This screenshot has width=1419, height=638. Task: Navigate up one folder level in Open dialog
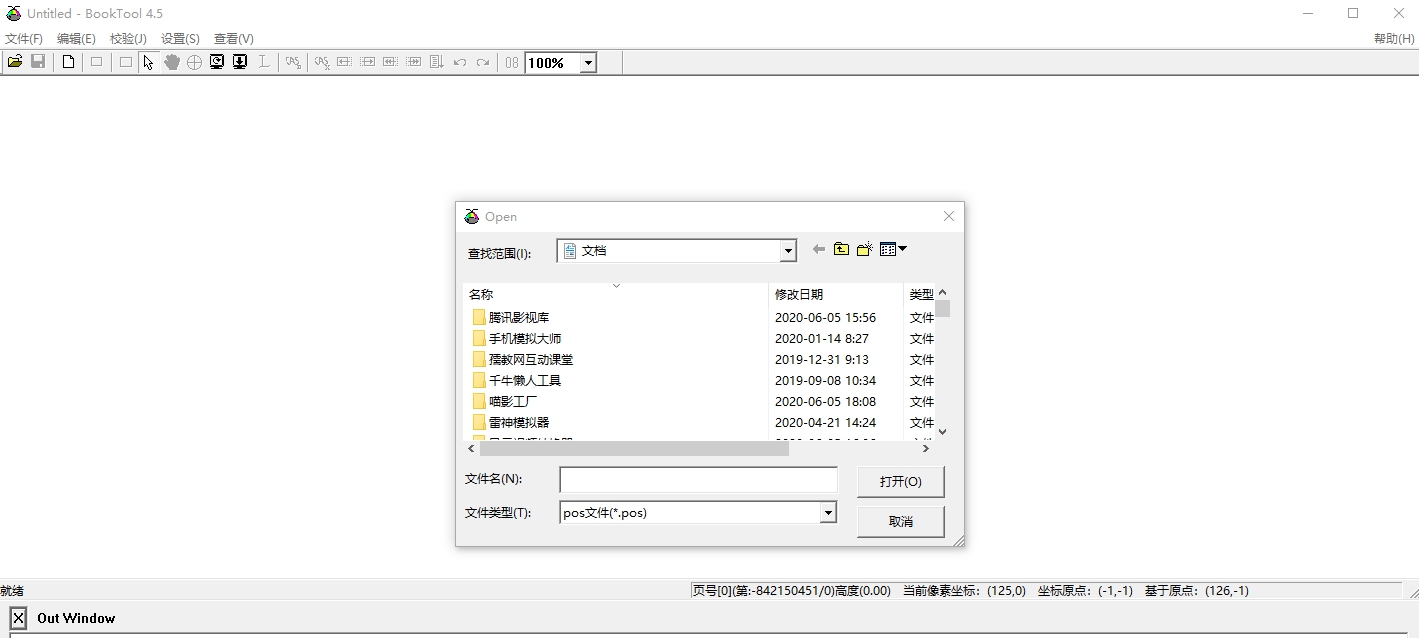click(841, 249)
